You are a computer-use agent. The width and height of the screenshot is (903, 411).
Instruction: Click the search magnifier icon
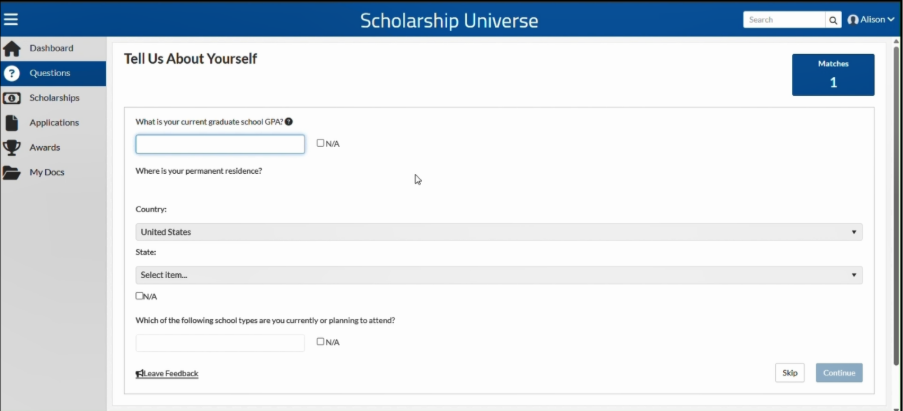tap(833, 20)
